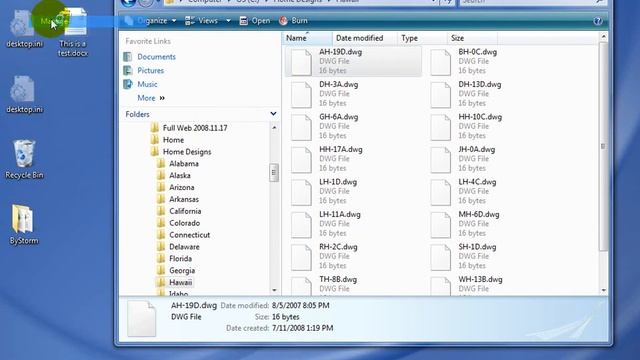Select the DH-3A.dwg file icon
Image resolution: width=640 pixels, height=360 pixels.
(x=301, y=95)
